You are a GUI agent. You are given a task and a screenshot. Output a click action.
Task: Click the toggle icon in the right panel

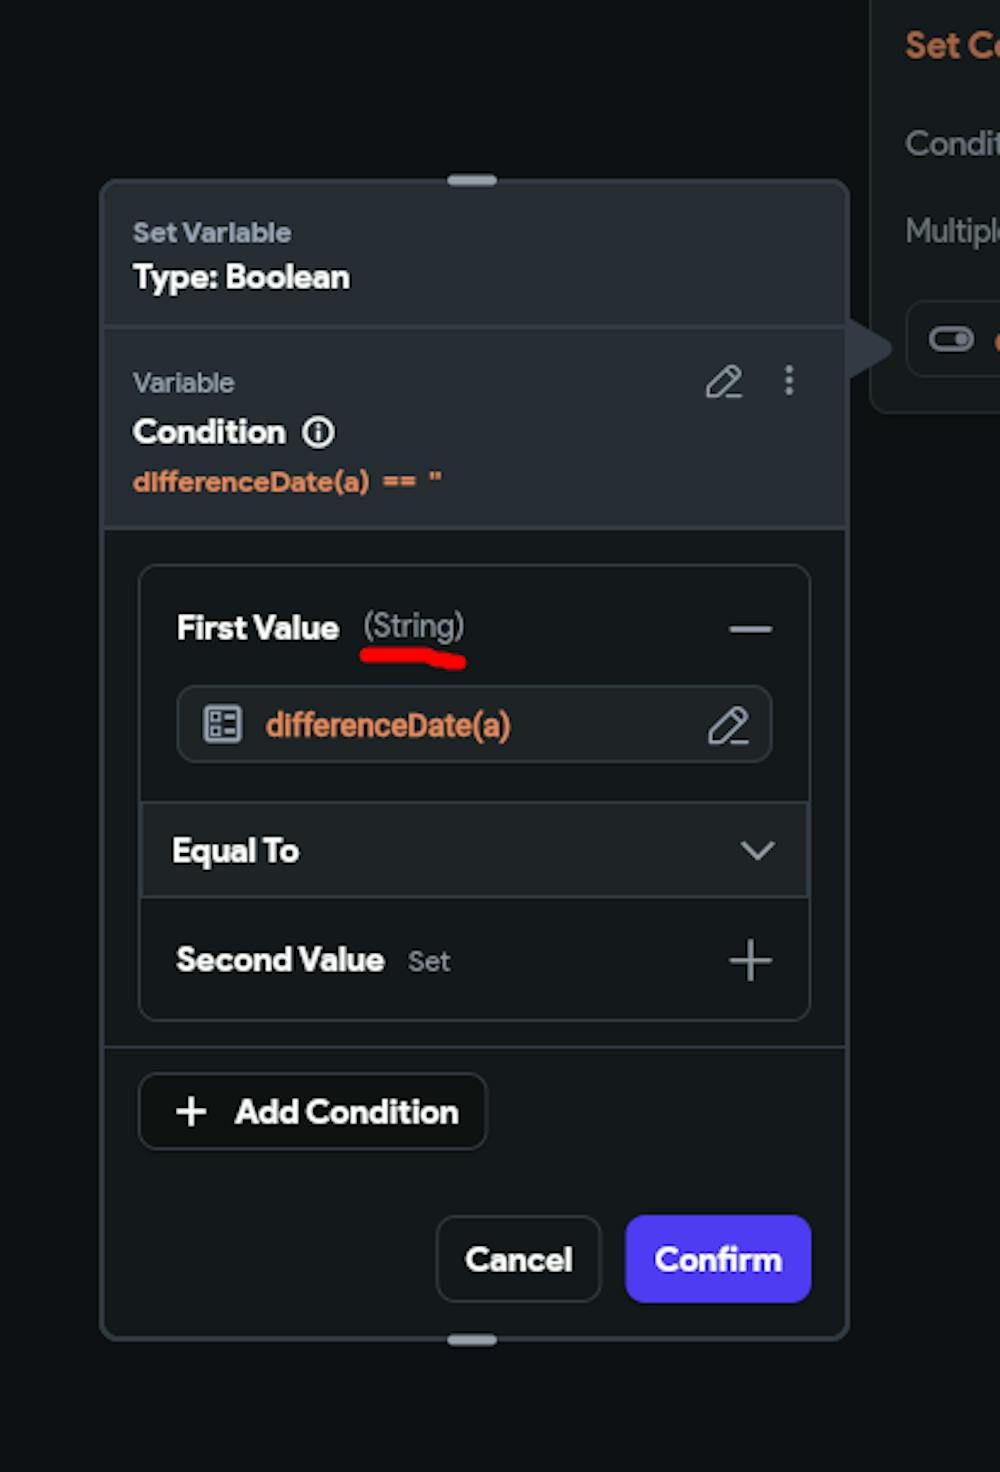pos(951,340)
